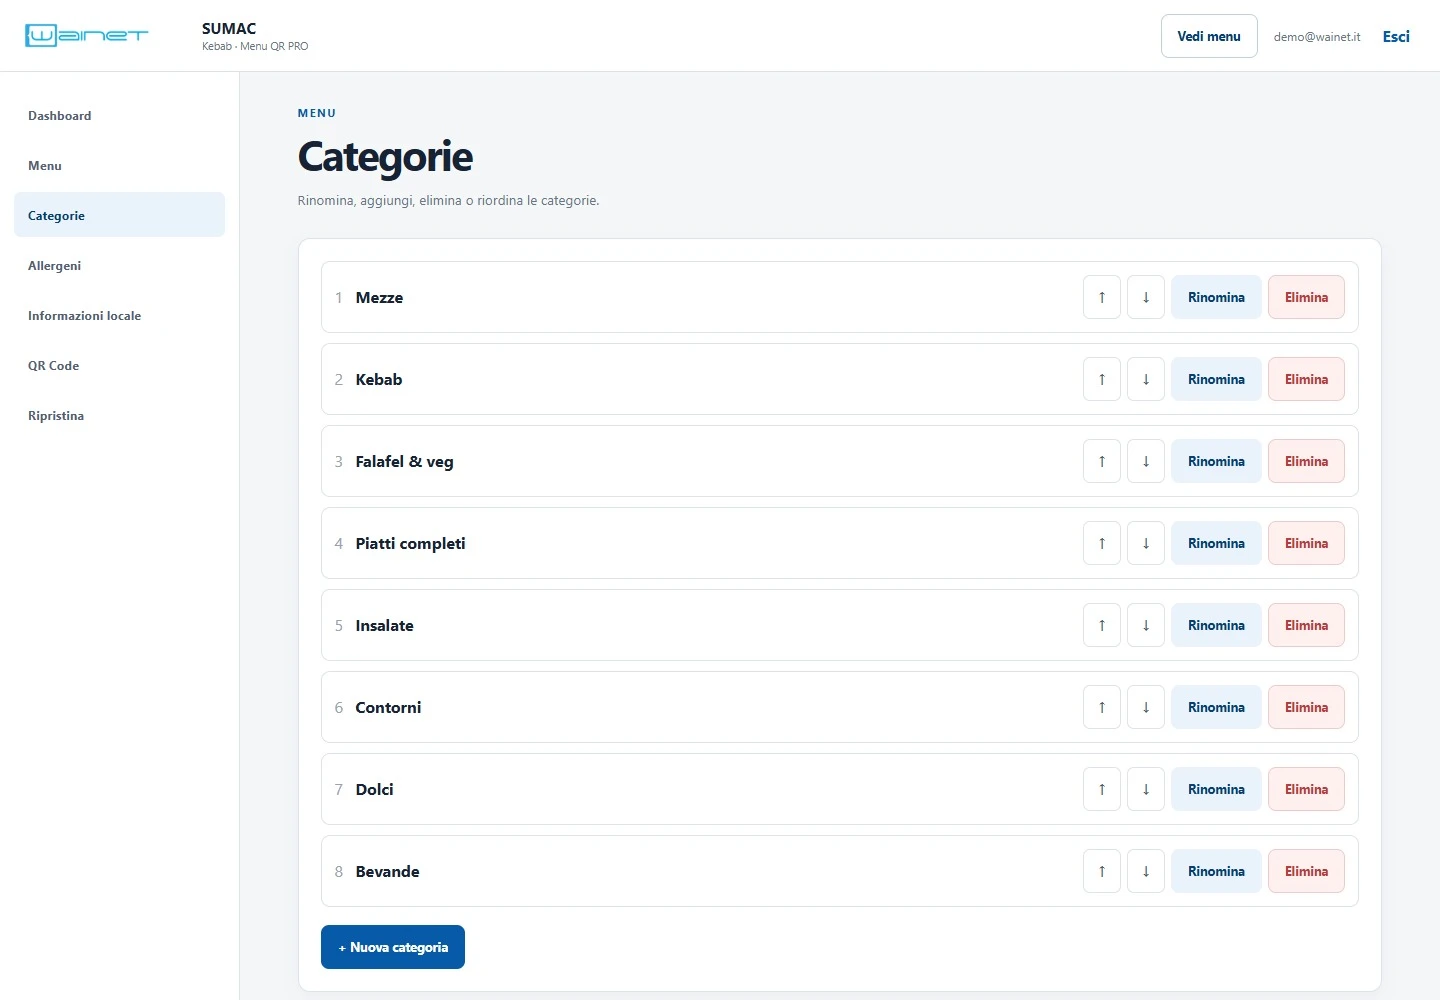This screenshot has width=1440, height=1000.
Task: Add a category with Nuova categoria
Action: pyautogui.click(x=393, y=947)
